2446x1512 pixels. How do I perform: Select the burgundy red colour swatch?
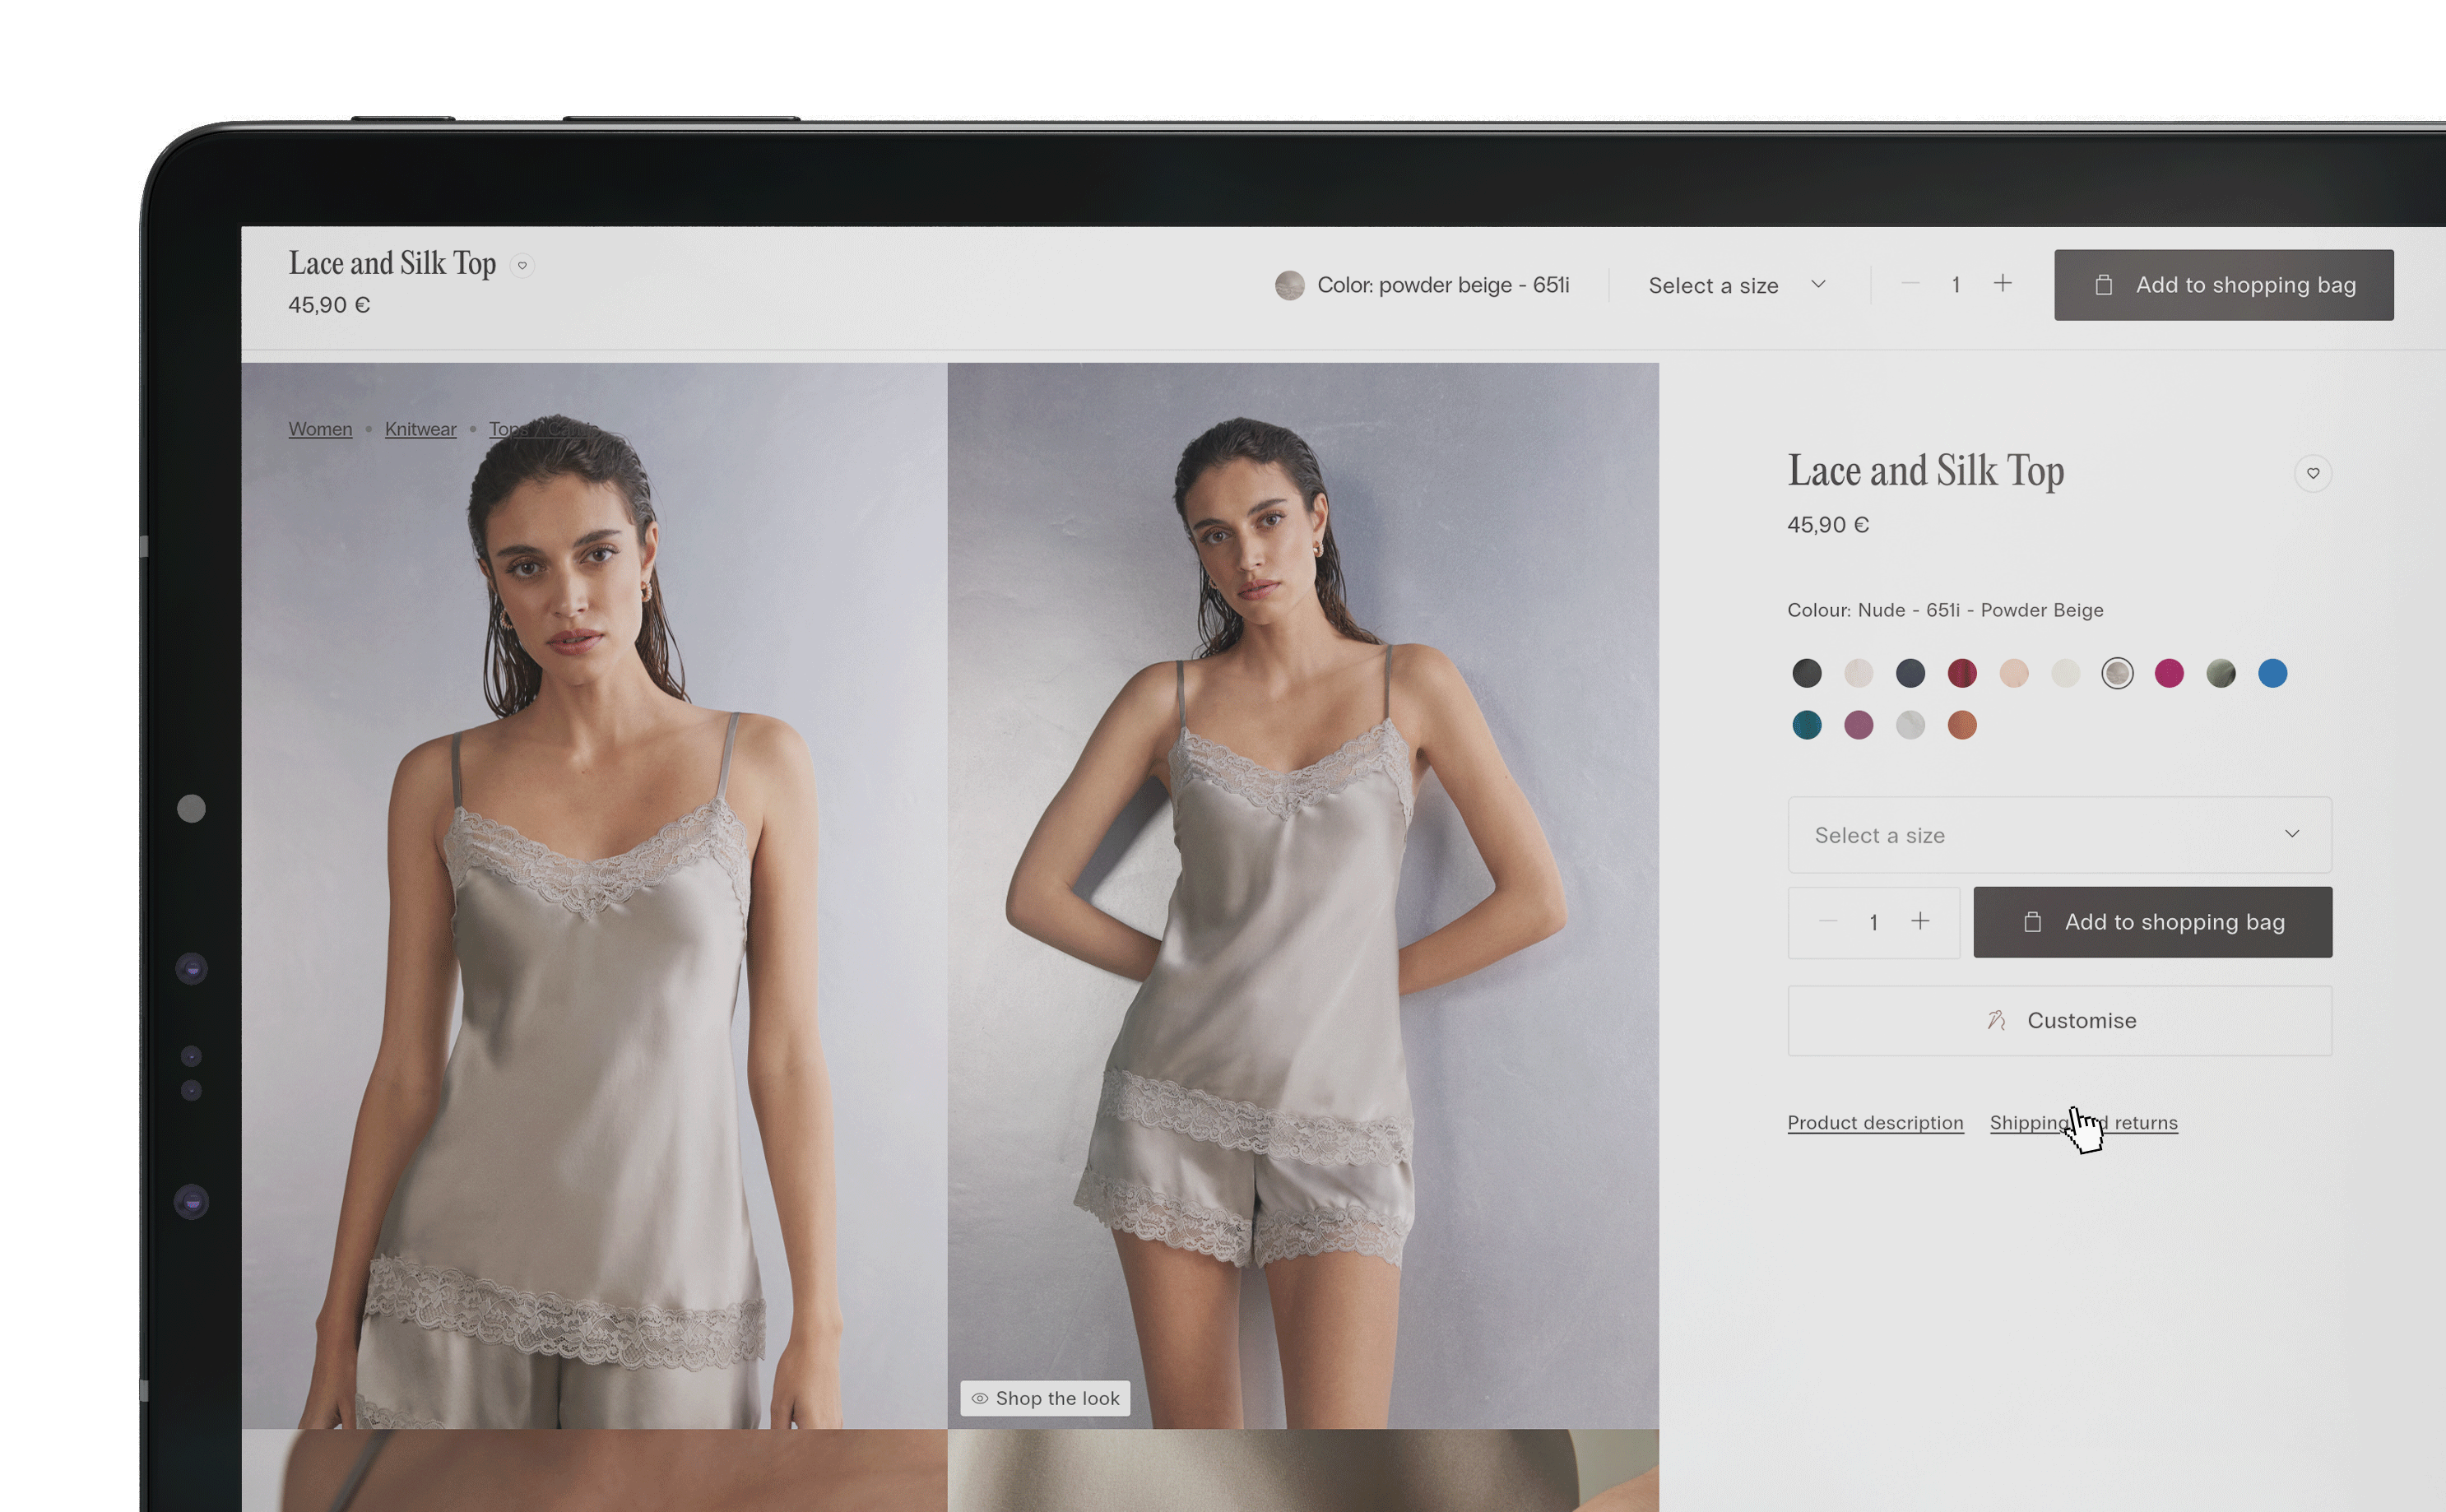point(1962,673)
